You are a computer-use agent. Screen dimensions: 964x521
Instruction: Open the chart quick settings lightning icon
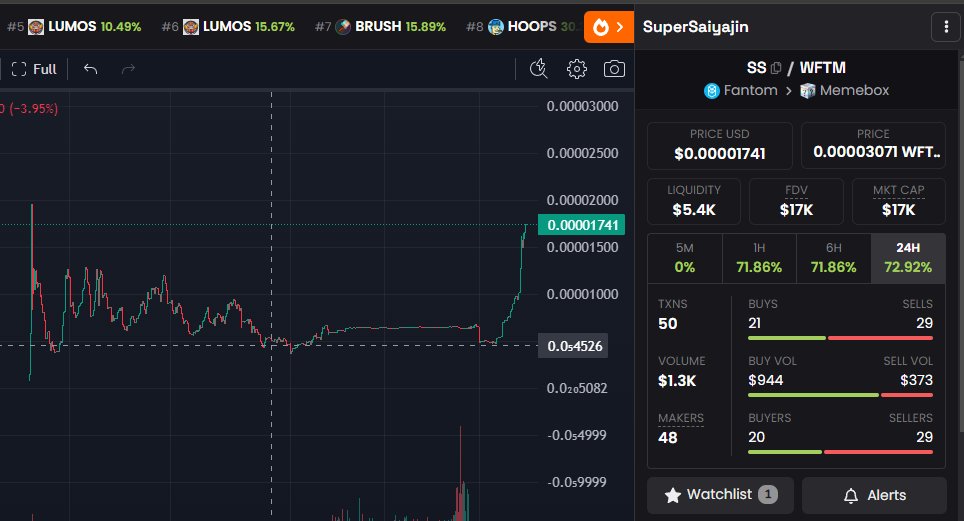click(x=539, y=69)
